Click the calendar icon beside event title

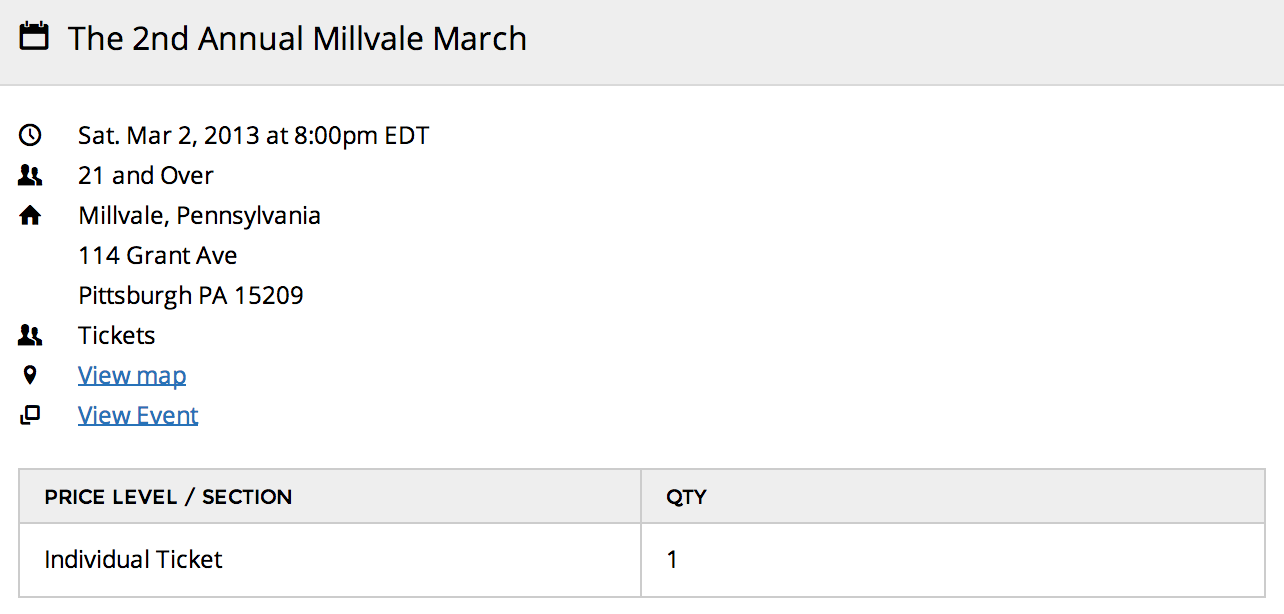(x=35, y=38)
